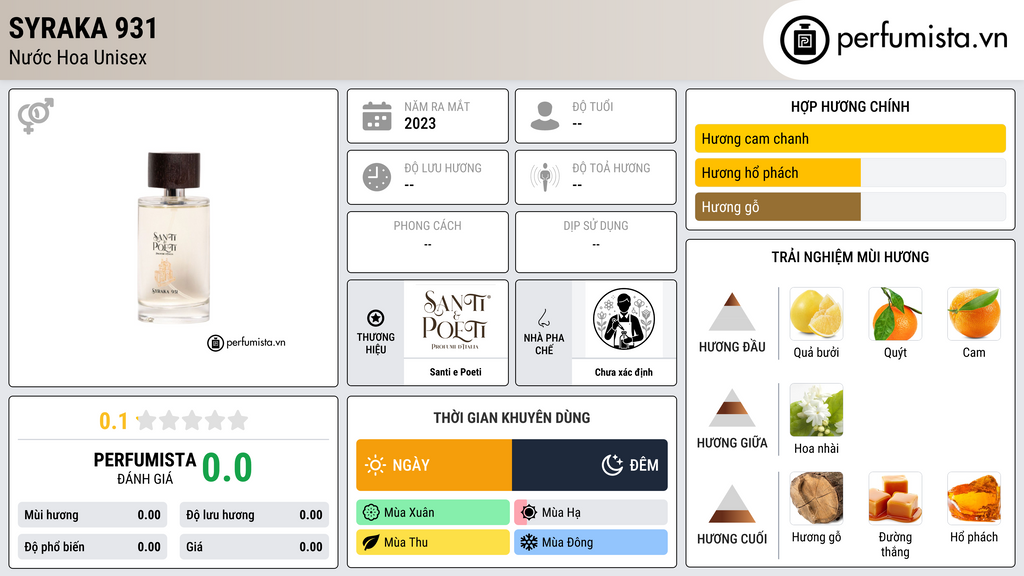Click the perfumista.vn bottle logo icon
Screen dimensions: 1024x576
804,40
